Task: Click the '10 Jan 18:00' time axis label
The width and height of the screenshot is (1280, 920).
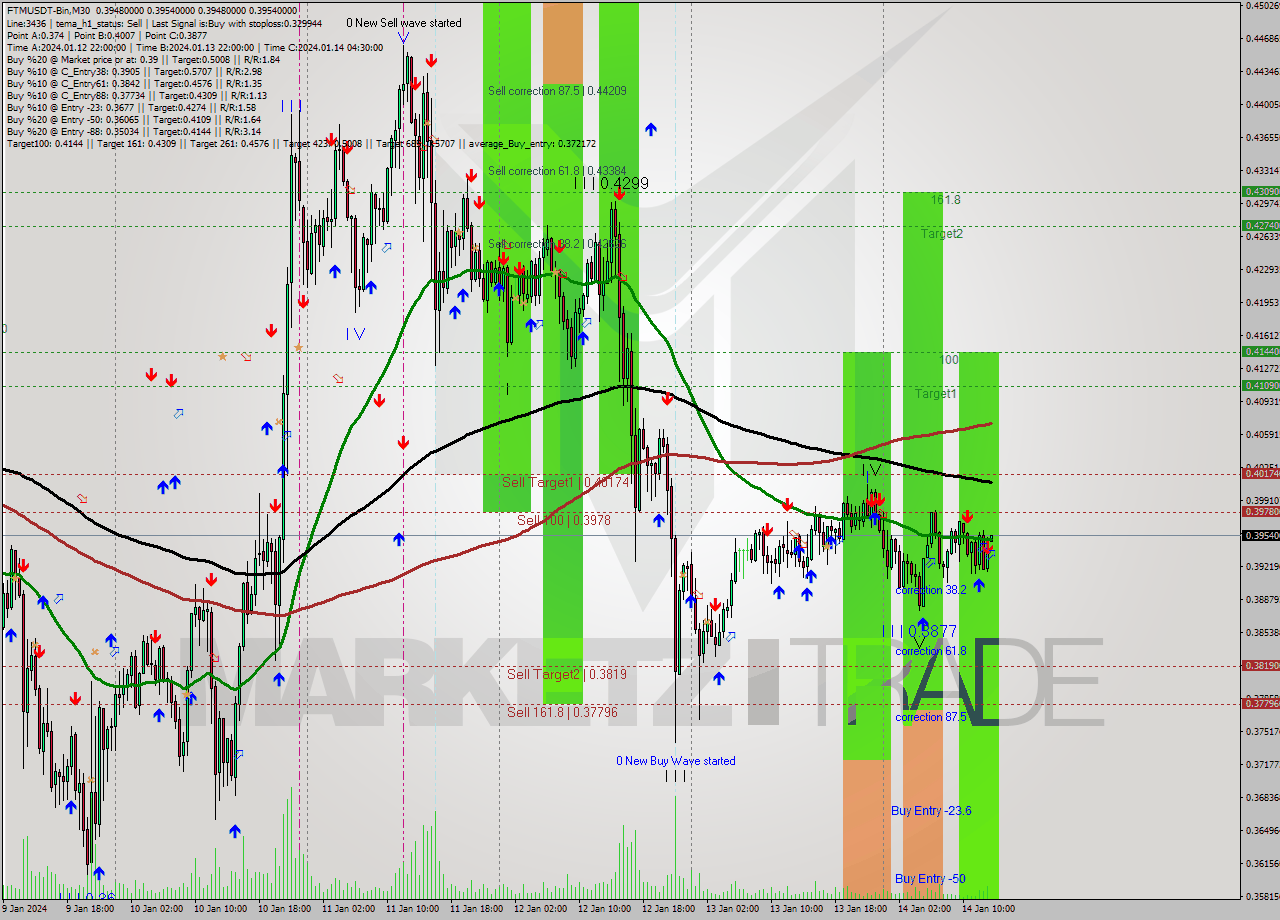Action: 285,909
